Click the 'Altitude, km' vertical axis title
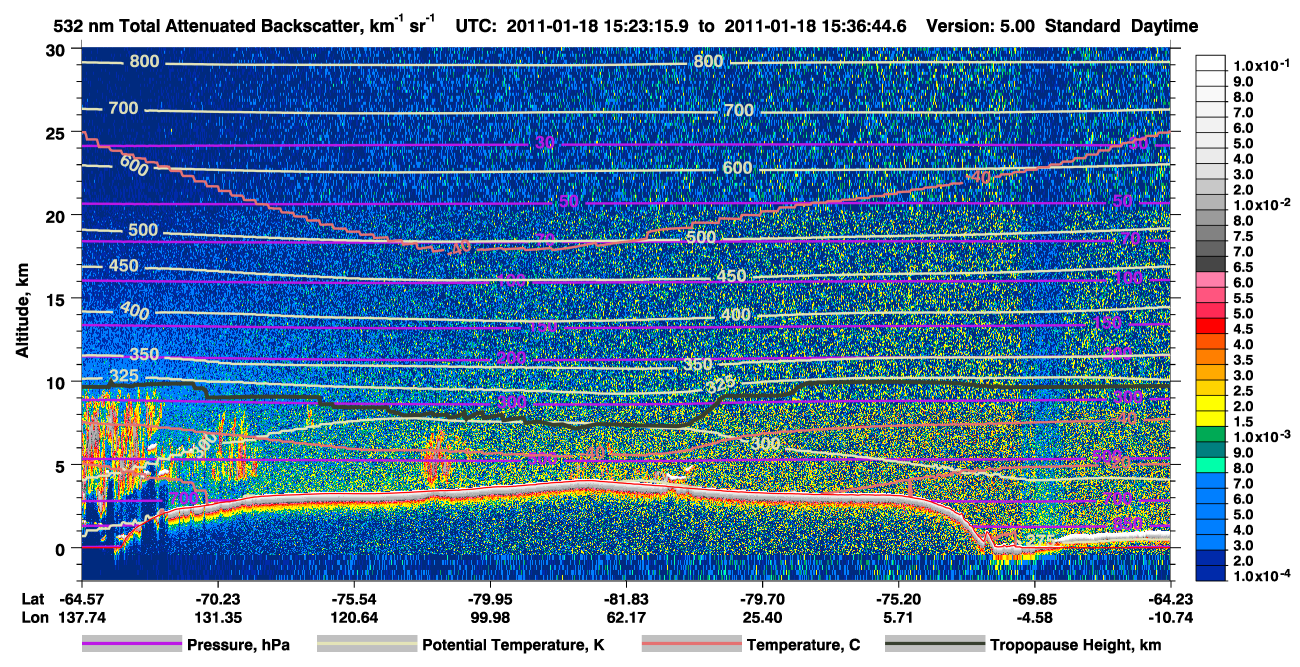Screen dimensions: 1300x667 (22, 312)
